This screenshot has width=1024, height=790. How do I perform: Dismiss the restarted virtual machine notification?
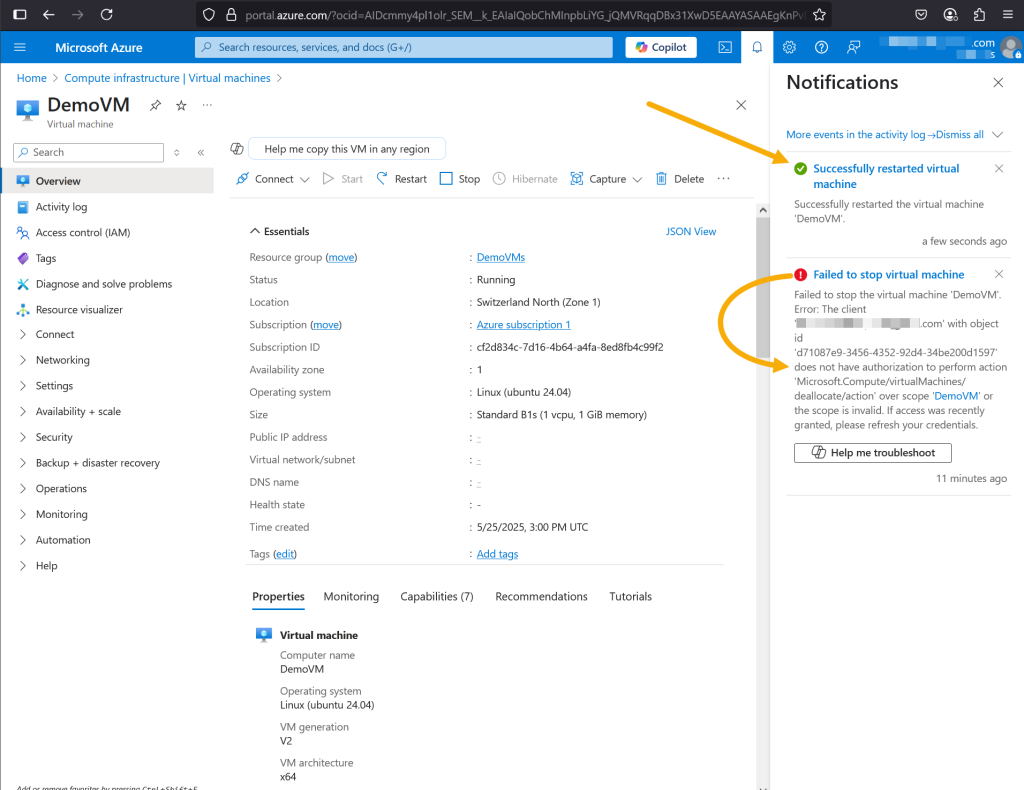point(999,168)
